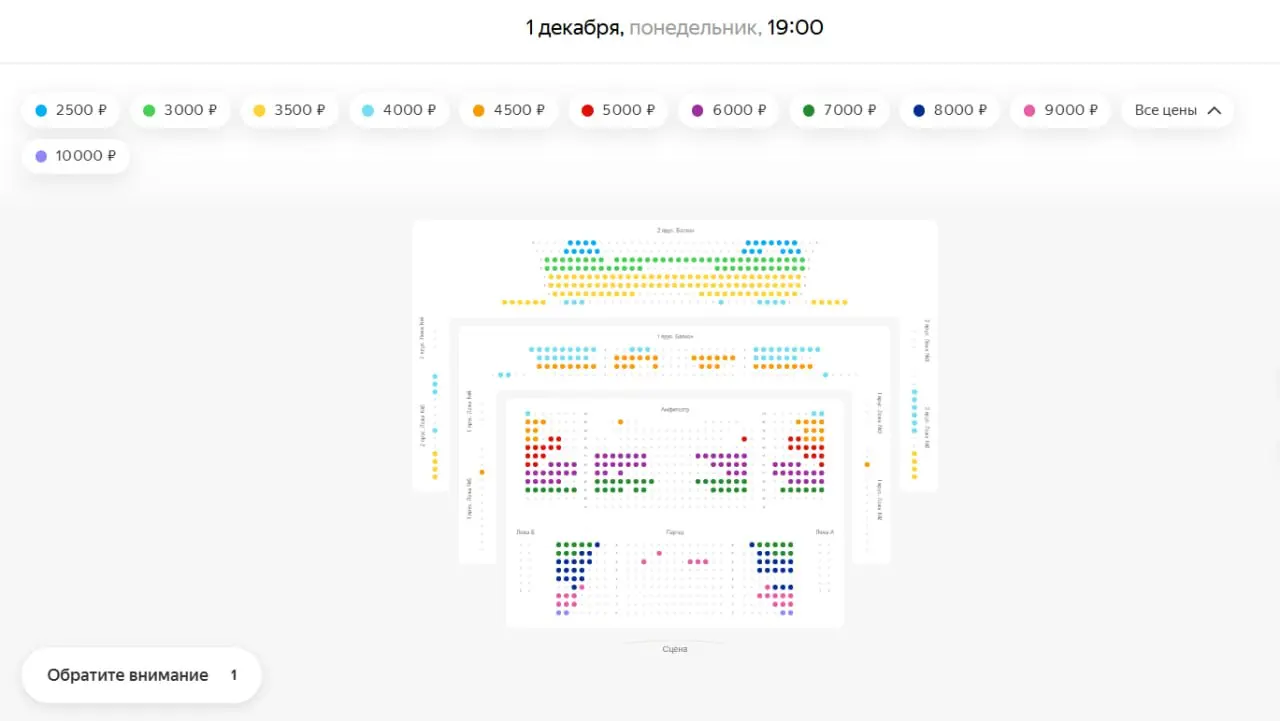Click the dark blue 8000 ₽ dot
Screen dimensions: 1280x721
(919, 110)
